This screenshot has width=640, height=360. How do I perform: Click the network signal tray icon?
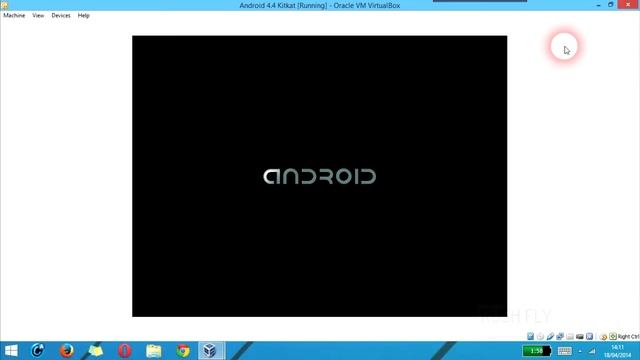pos(592,351)
